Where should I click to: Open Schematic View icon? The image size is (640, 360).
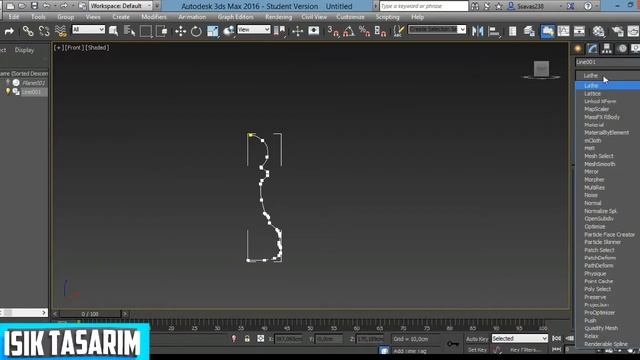point(579,31)
